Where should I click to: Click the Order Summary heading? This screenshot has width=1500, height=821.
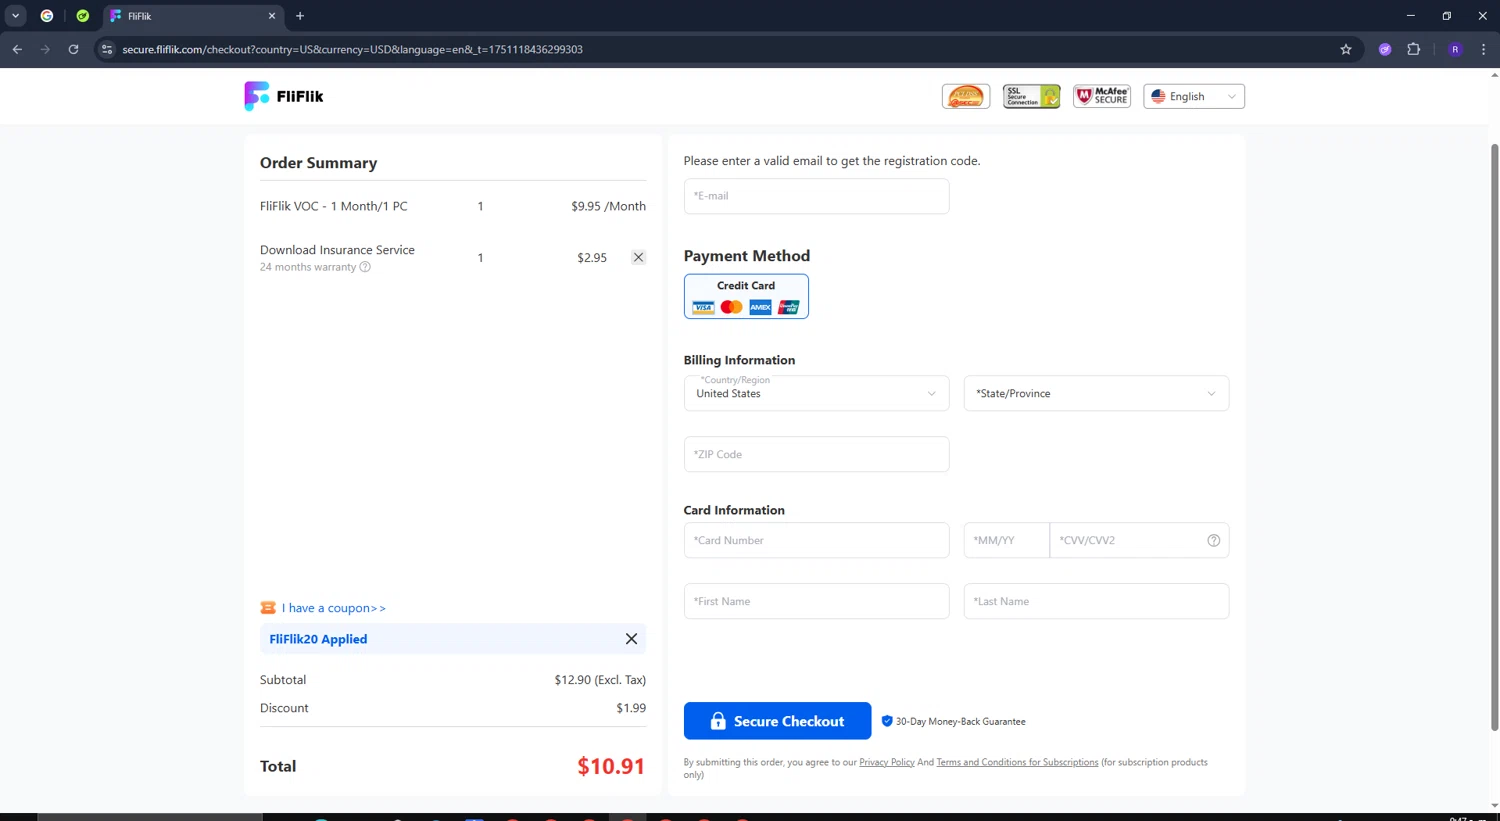[x=318, y=163]
